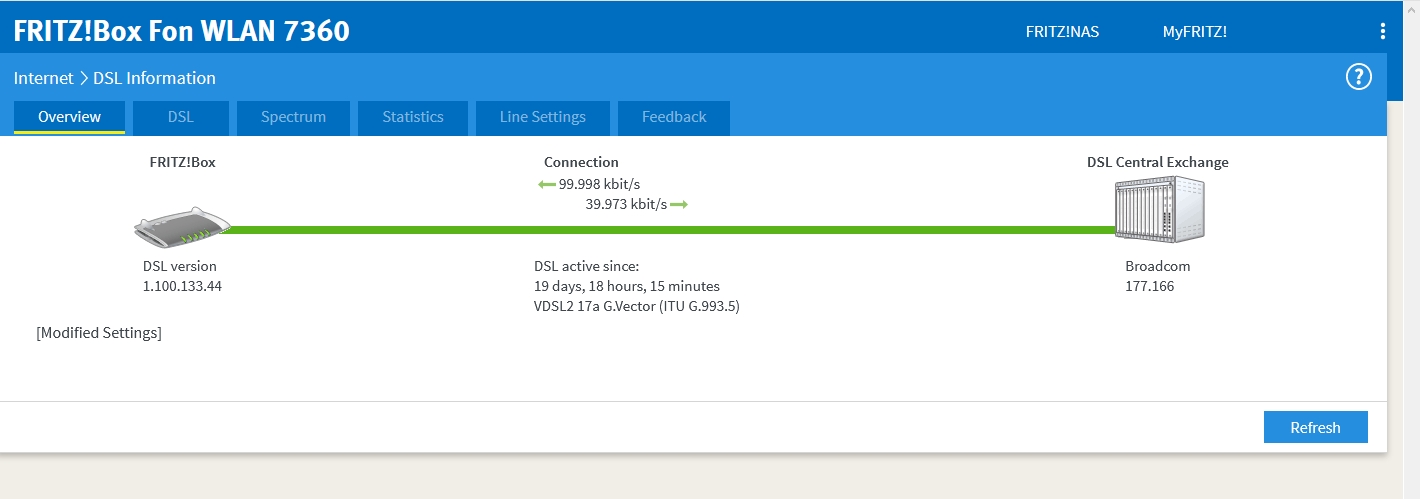The height and width of the screenshot is (499, 1420).
Task: Click the green downstream arrow pointing left
Action: coord(546,184)
